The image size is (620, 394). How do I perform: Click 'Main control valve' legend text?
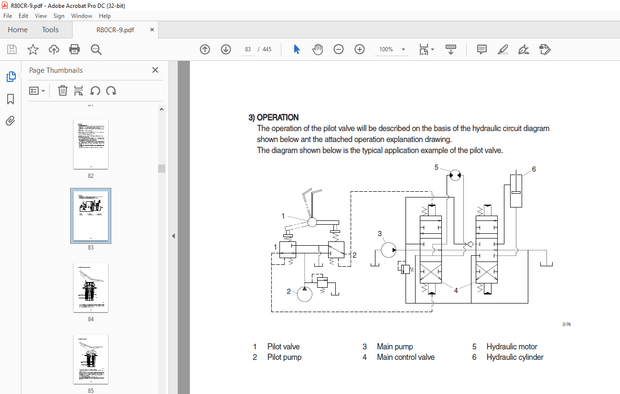pos(405,357)
